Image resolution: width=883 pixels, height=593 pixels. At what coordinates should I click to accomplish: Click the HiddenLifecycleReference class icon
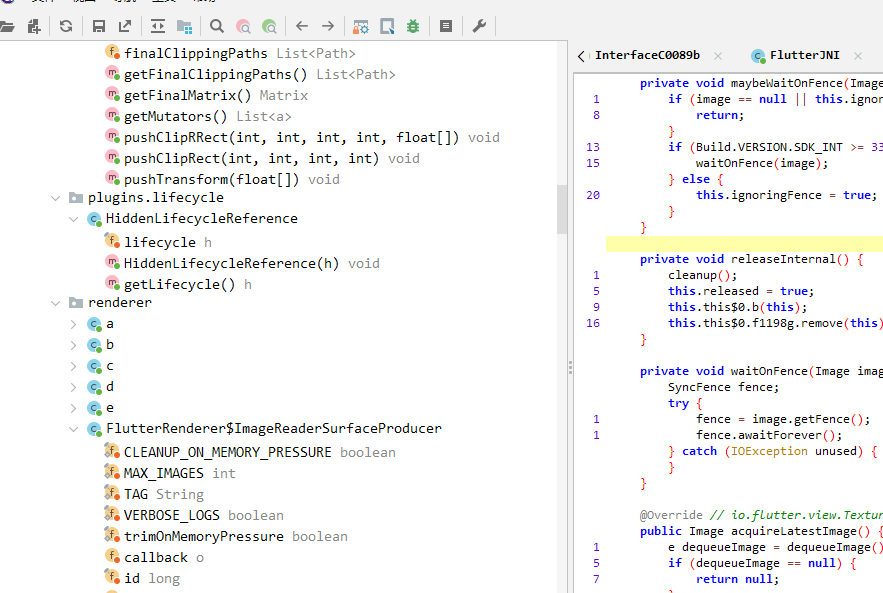click(x=94, y=219)
